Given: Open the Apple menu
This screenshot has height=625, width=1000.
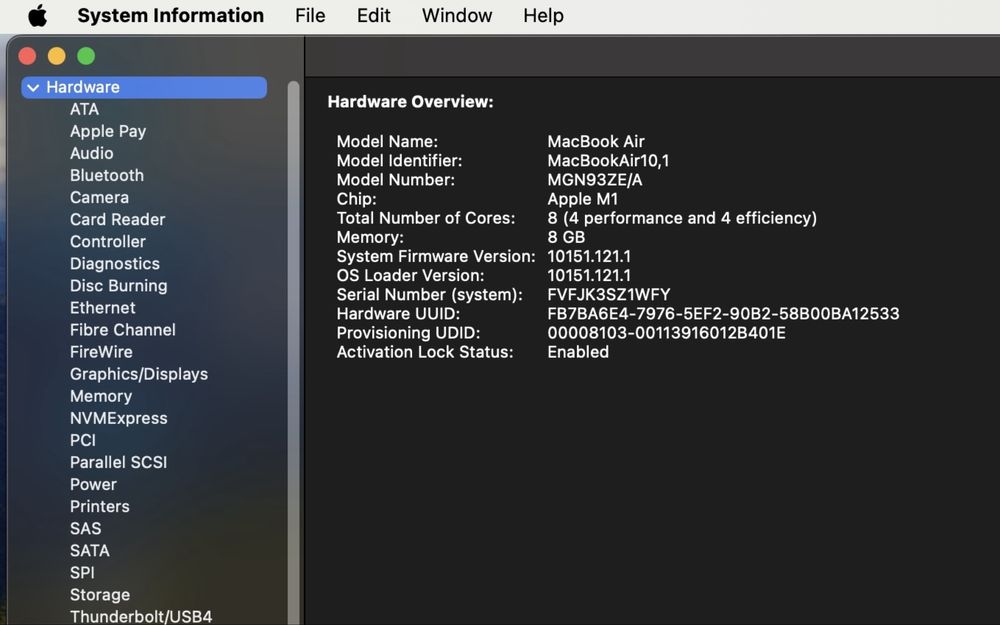Looking at the screenshot, I should pos(38,15).
